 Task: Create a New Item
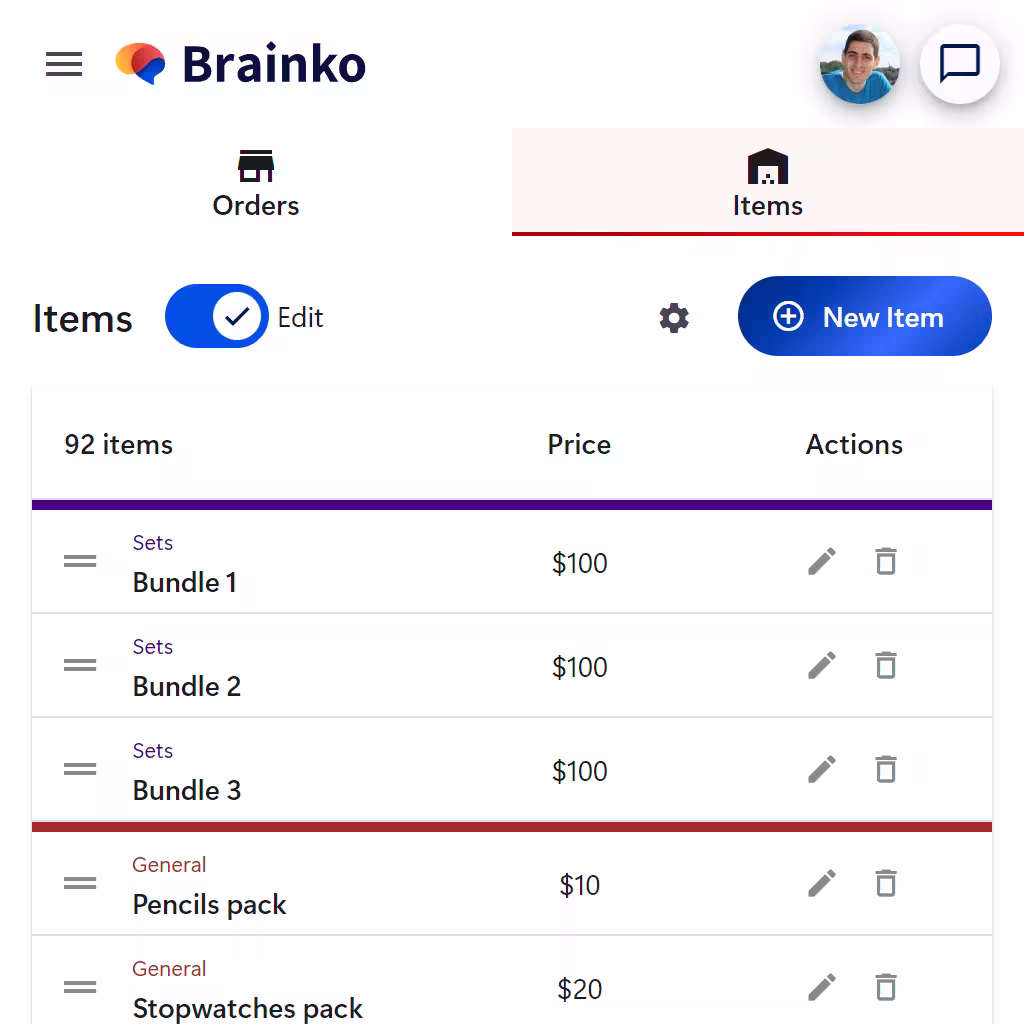click(865, 316)
